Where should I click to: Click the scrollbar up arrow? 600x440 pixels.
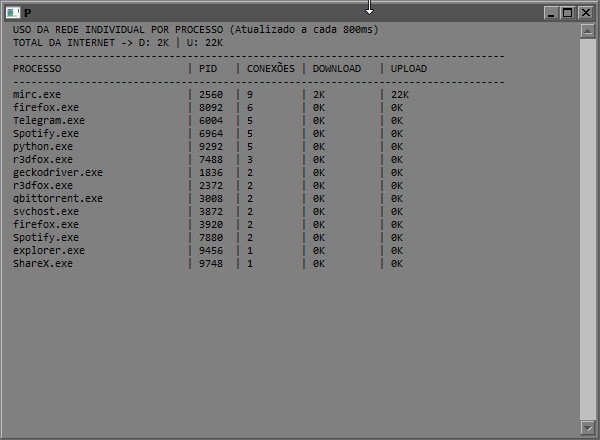point(587,31)
